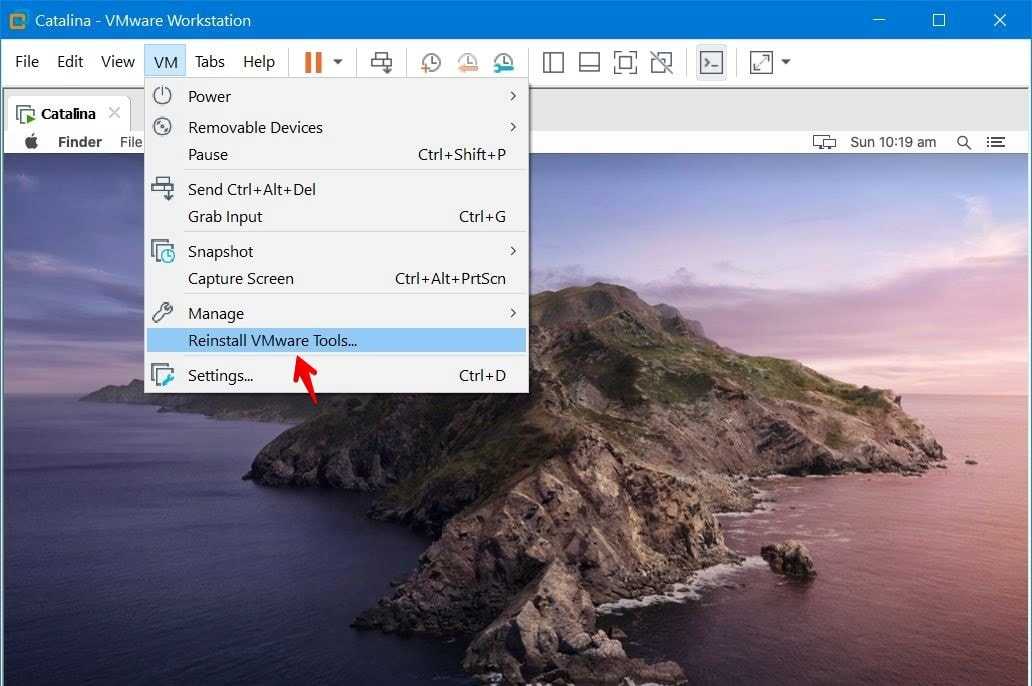Open Spotlight search icon in guest
The height and width of the screenshot is (686, 1032).
[x=964, y=142]
